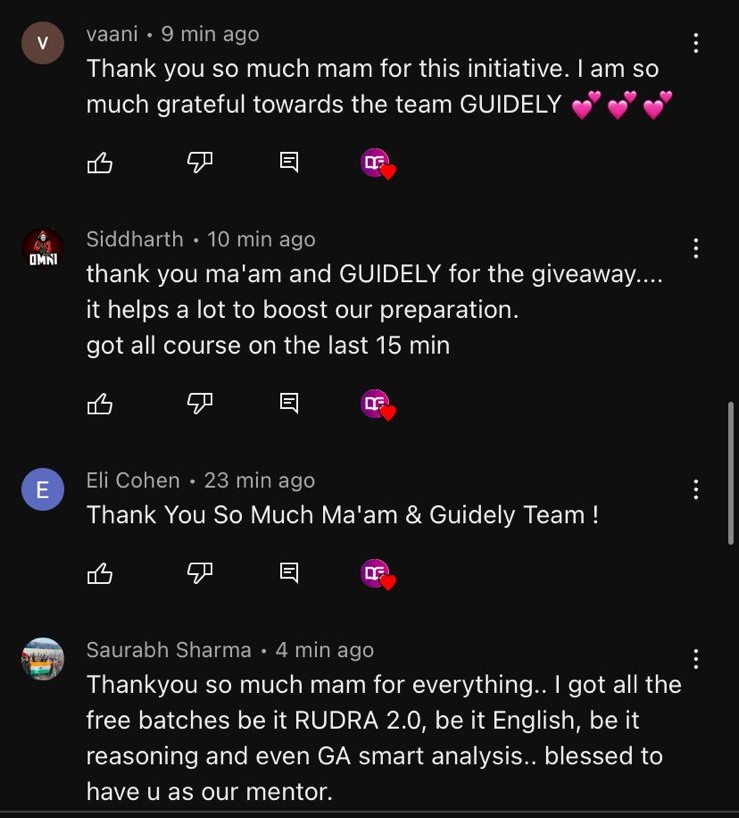Open vaani's profile avatar
Screen dimensions: 739x818
[x=43, y=43]
